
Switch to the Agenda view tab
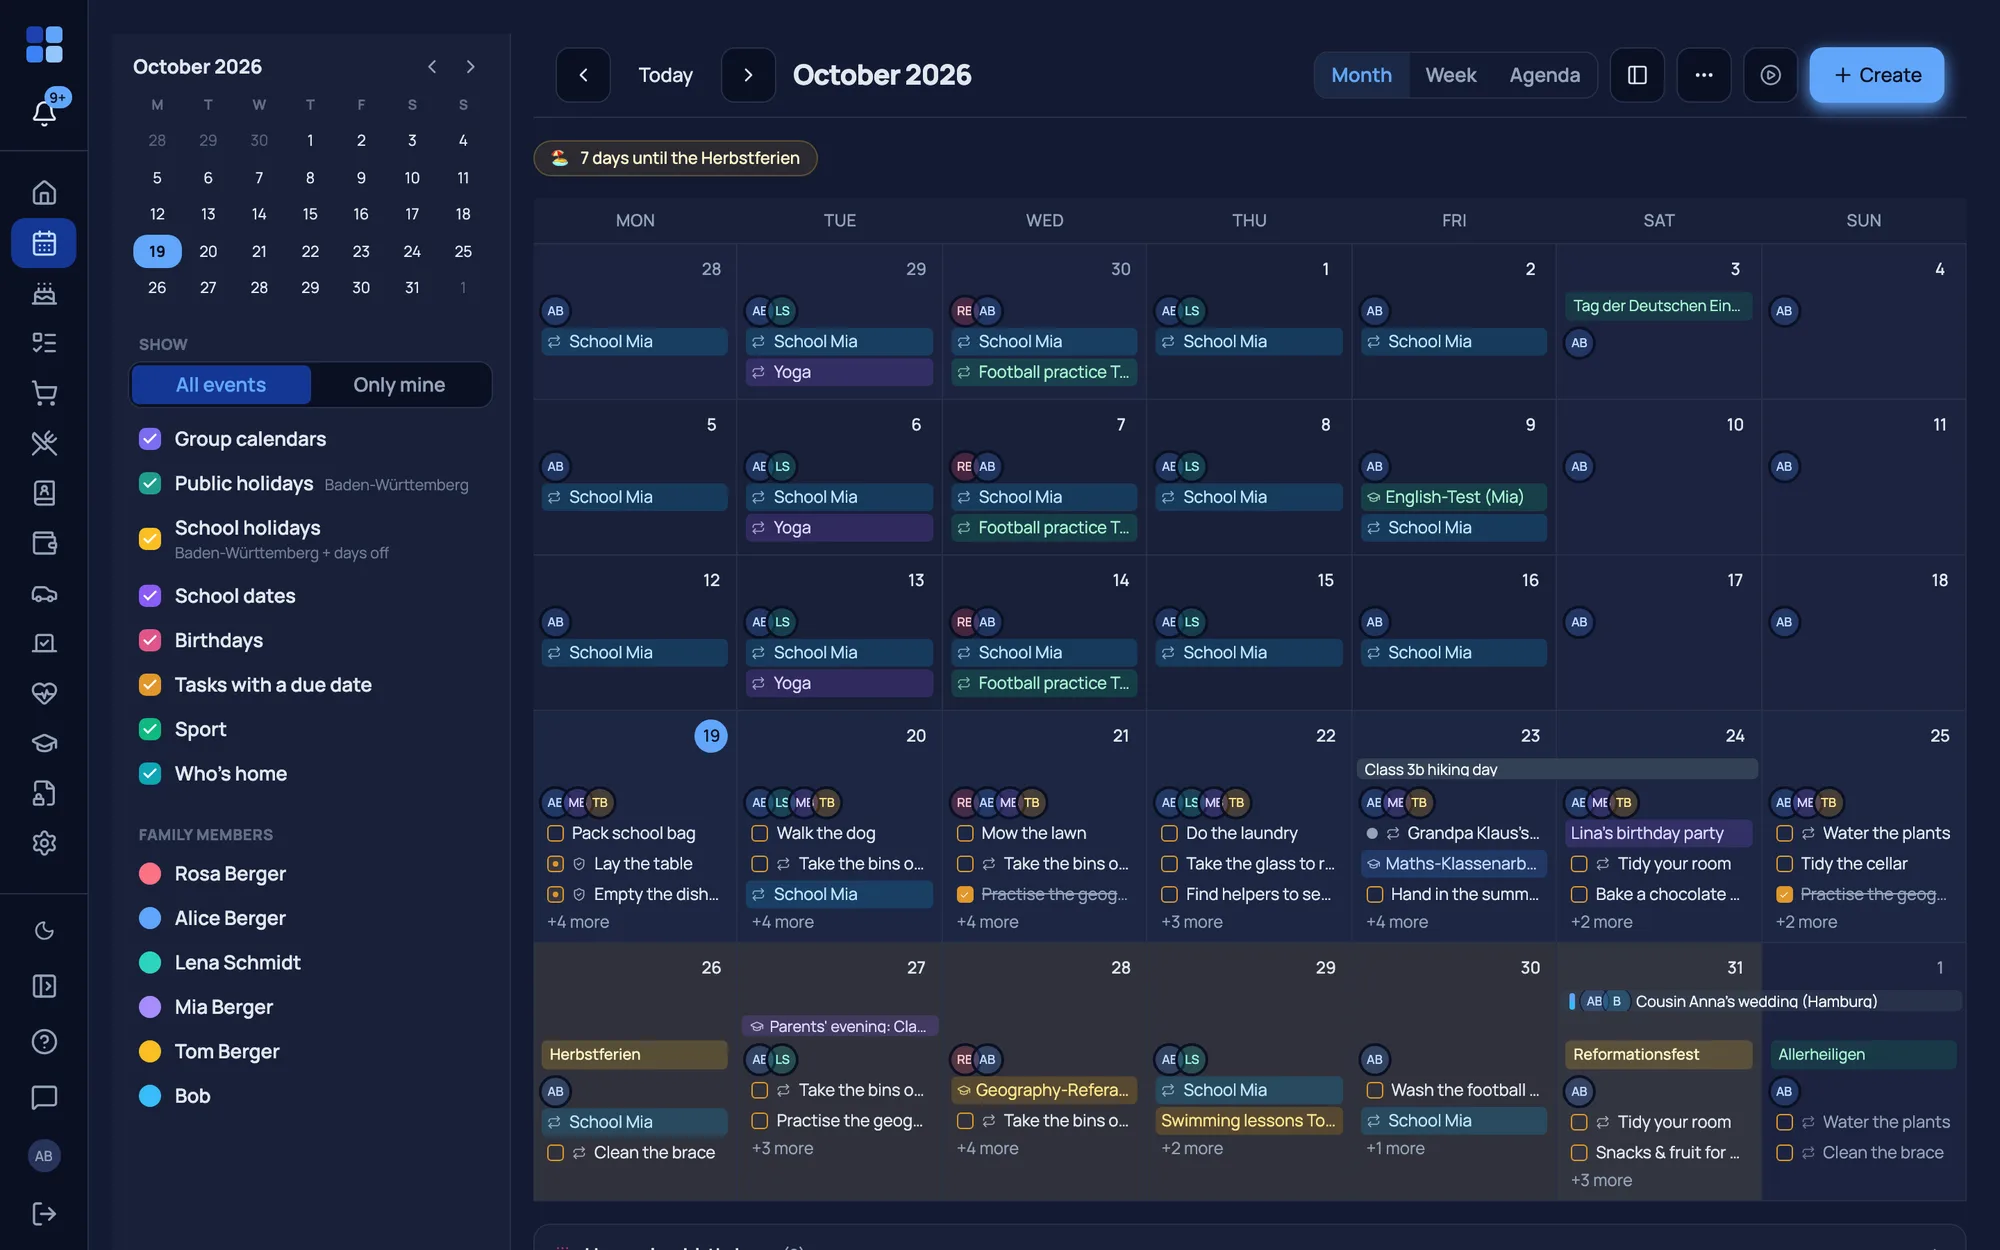[x=1544, y=75]
